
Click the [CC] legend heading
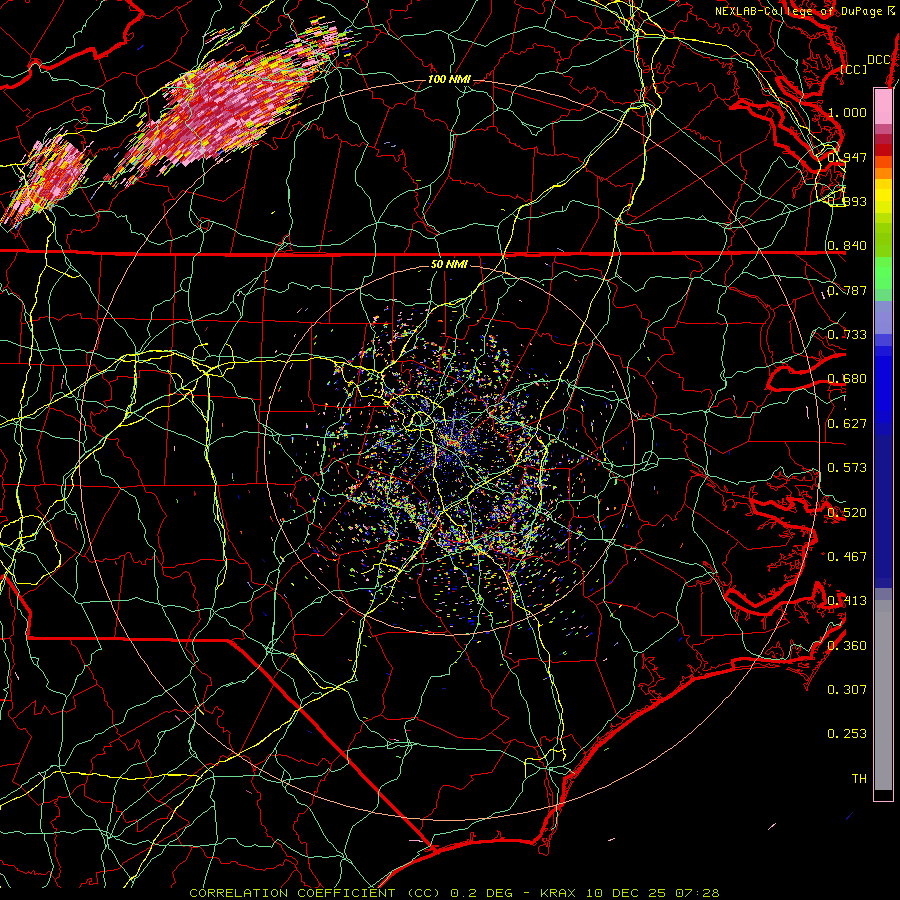pos(854,70)
